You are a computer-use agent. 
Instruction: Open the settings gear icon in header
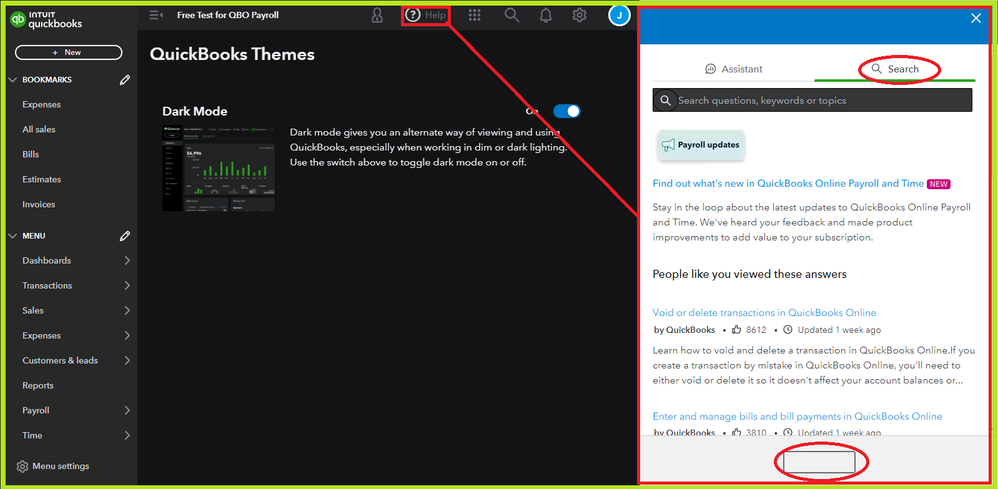579,15
